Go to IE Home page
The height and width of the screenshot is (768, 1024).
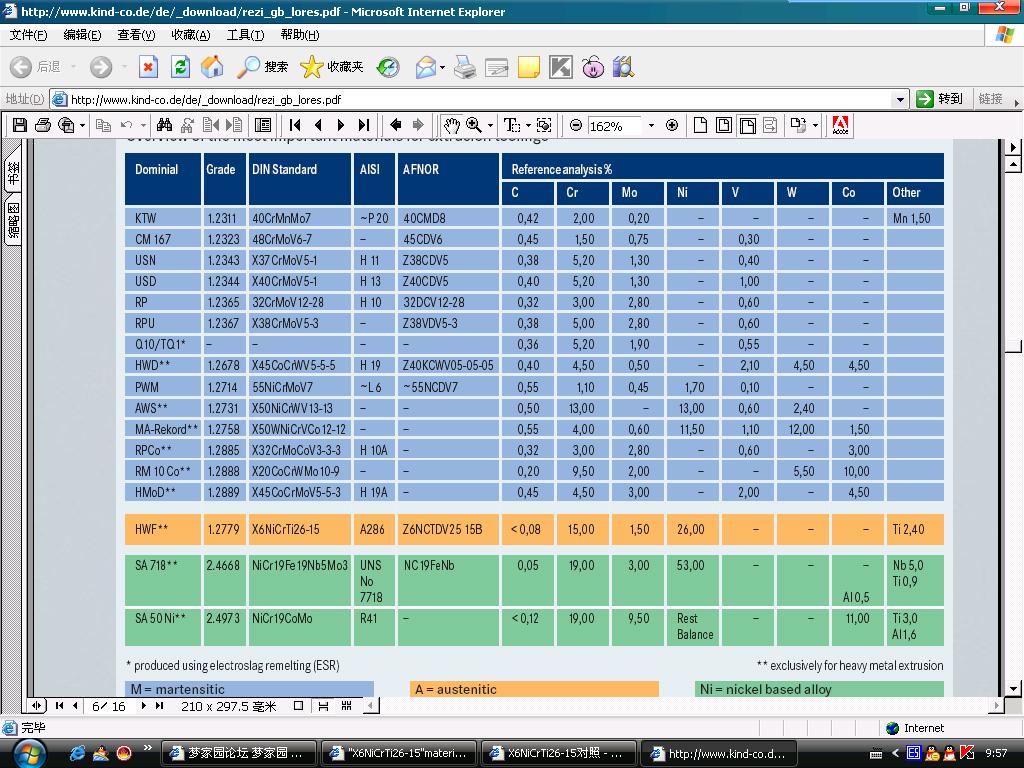point(212,67)
